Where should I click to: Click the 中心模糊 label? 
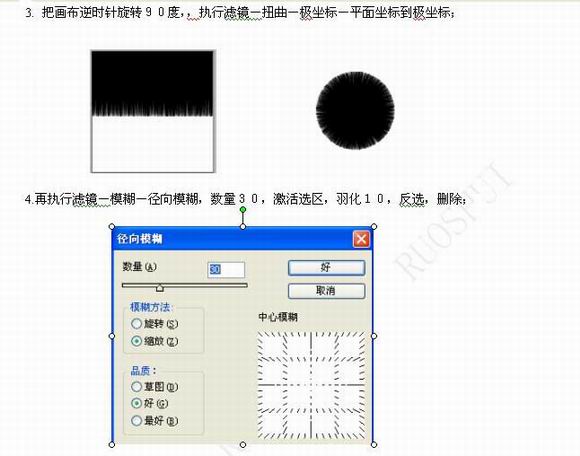click(x=278, y=317)
